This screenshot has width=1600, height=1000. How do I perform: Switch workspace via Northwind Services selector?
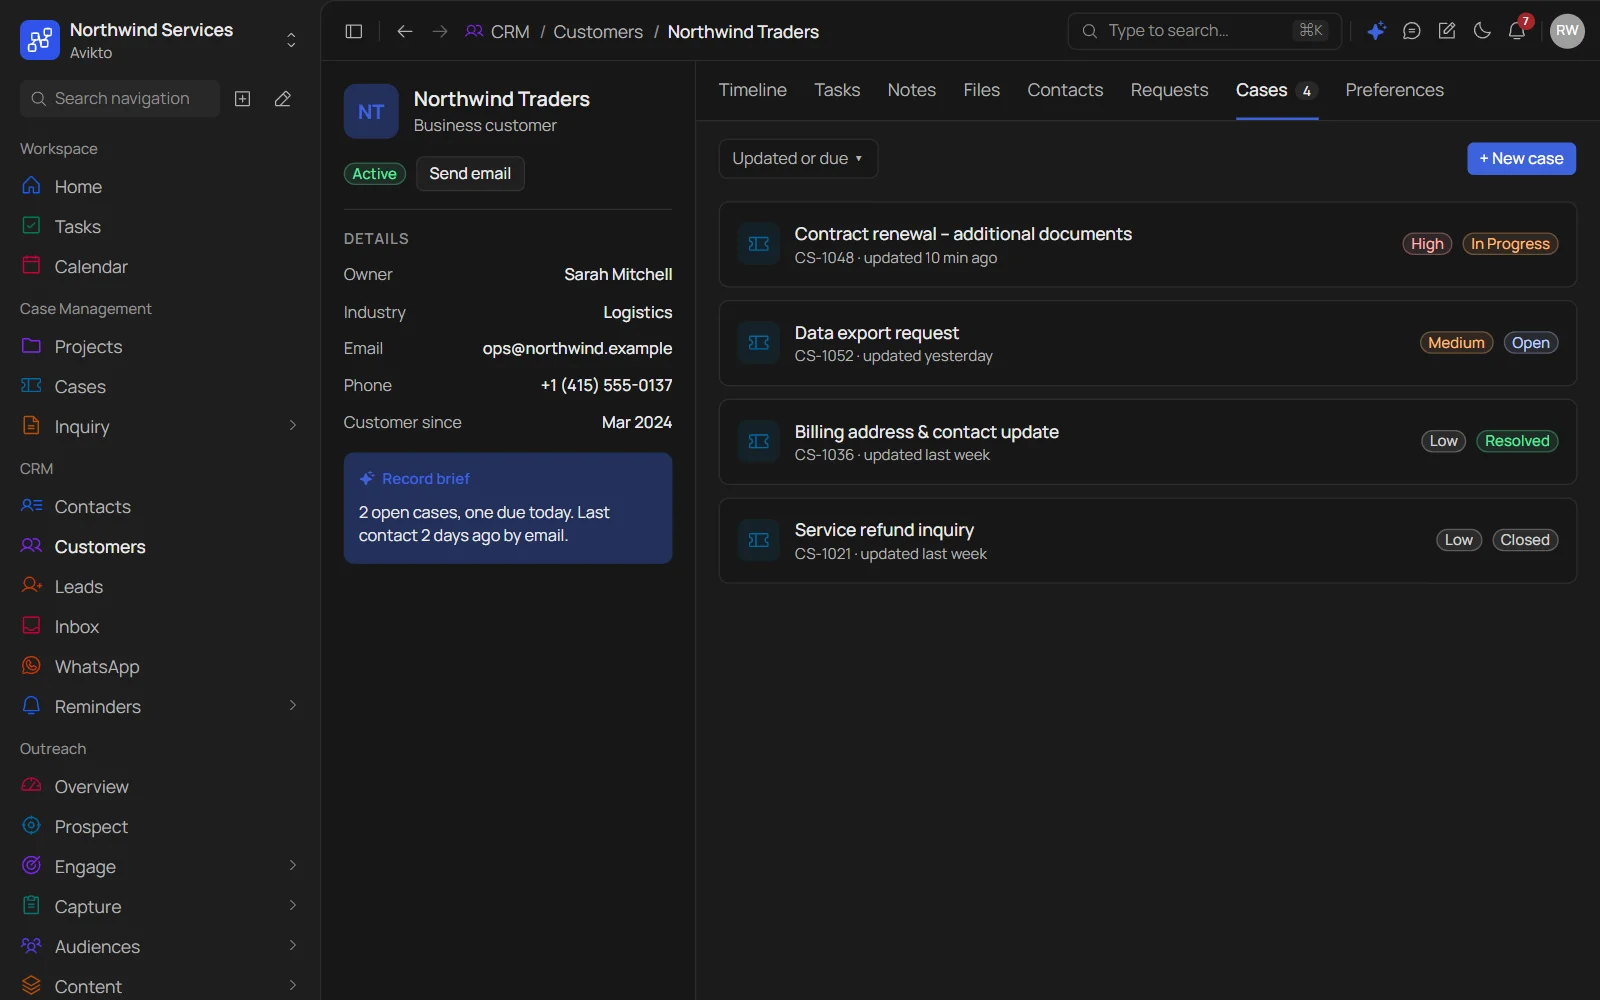pos(160,40)
